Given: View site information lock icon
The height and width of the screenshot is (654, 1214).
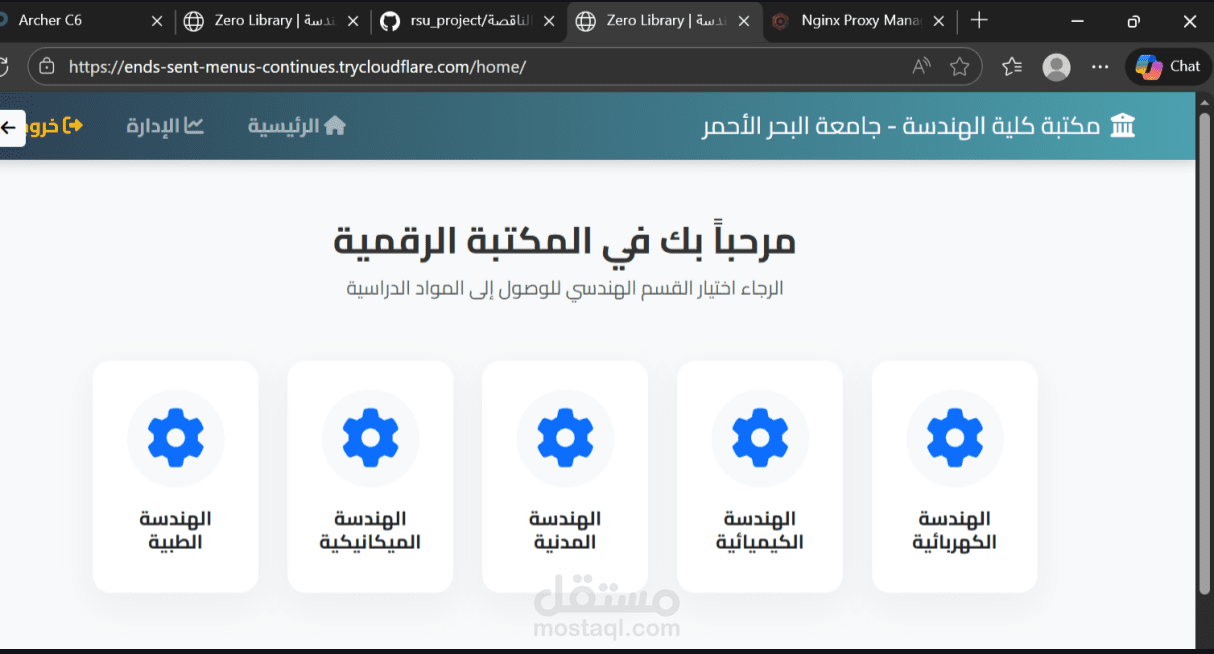Looking at the screenshot, I should 46,67.
